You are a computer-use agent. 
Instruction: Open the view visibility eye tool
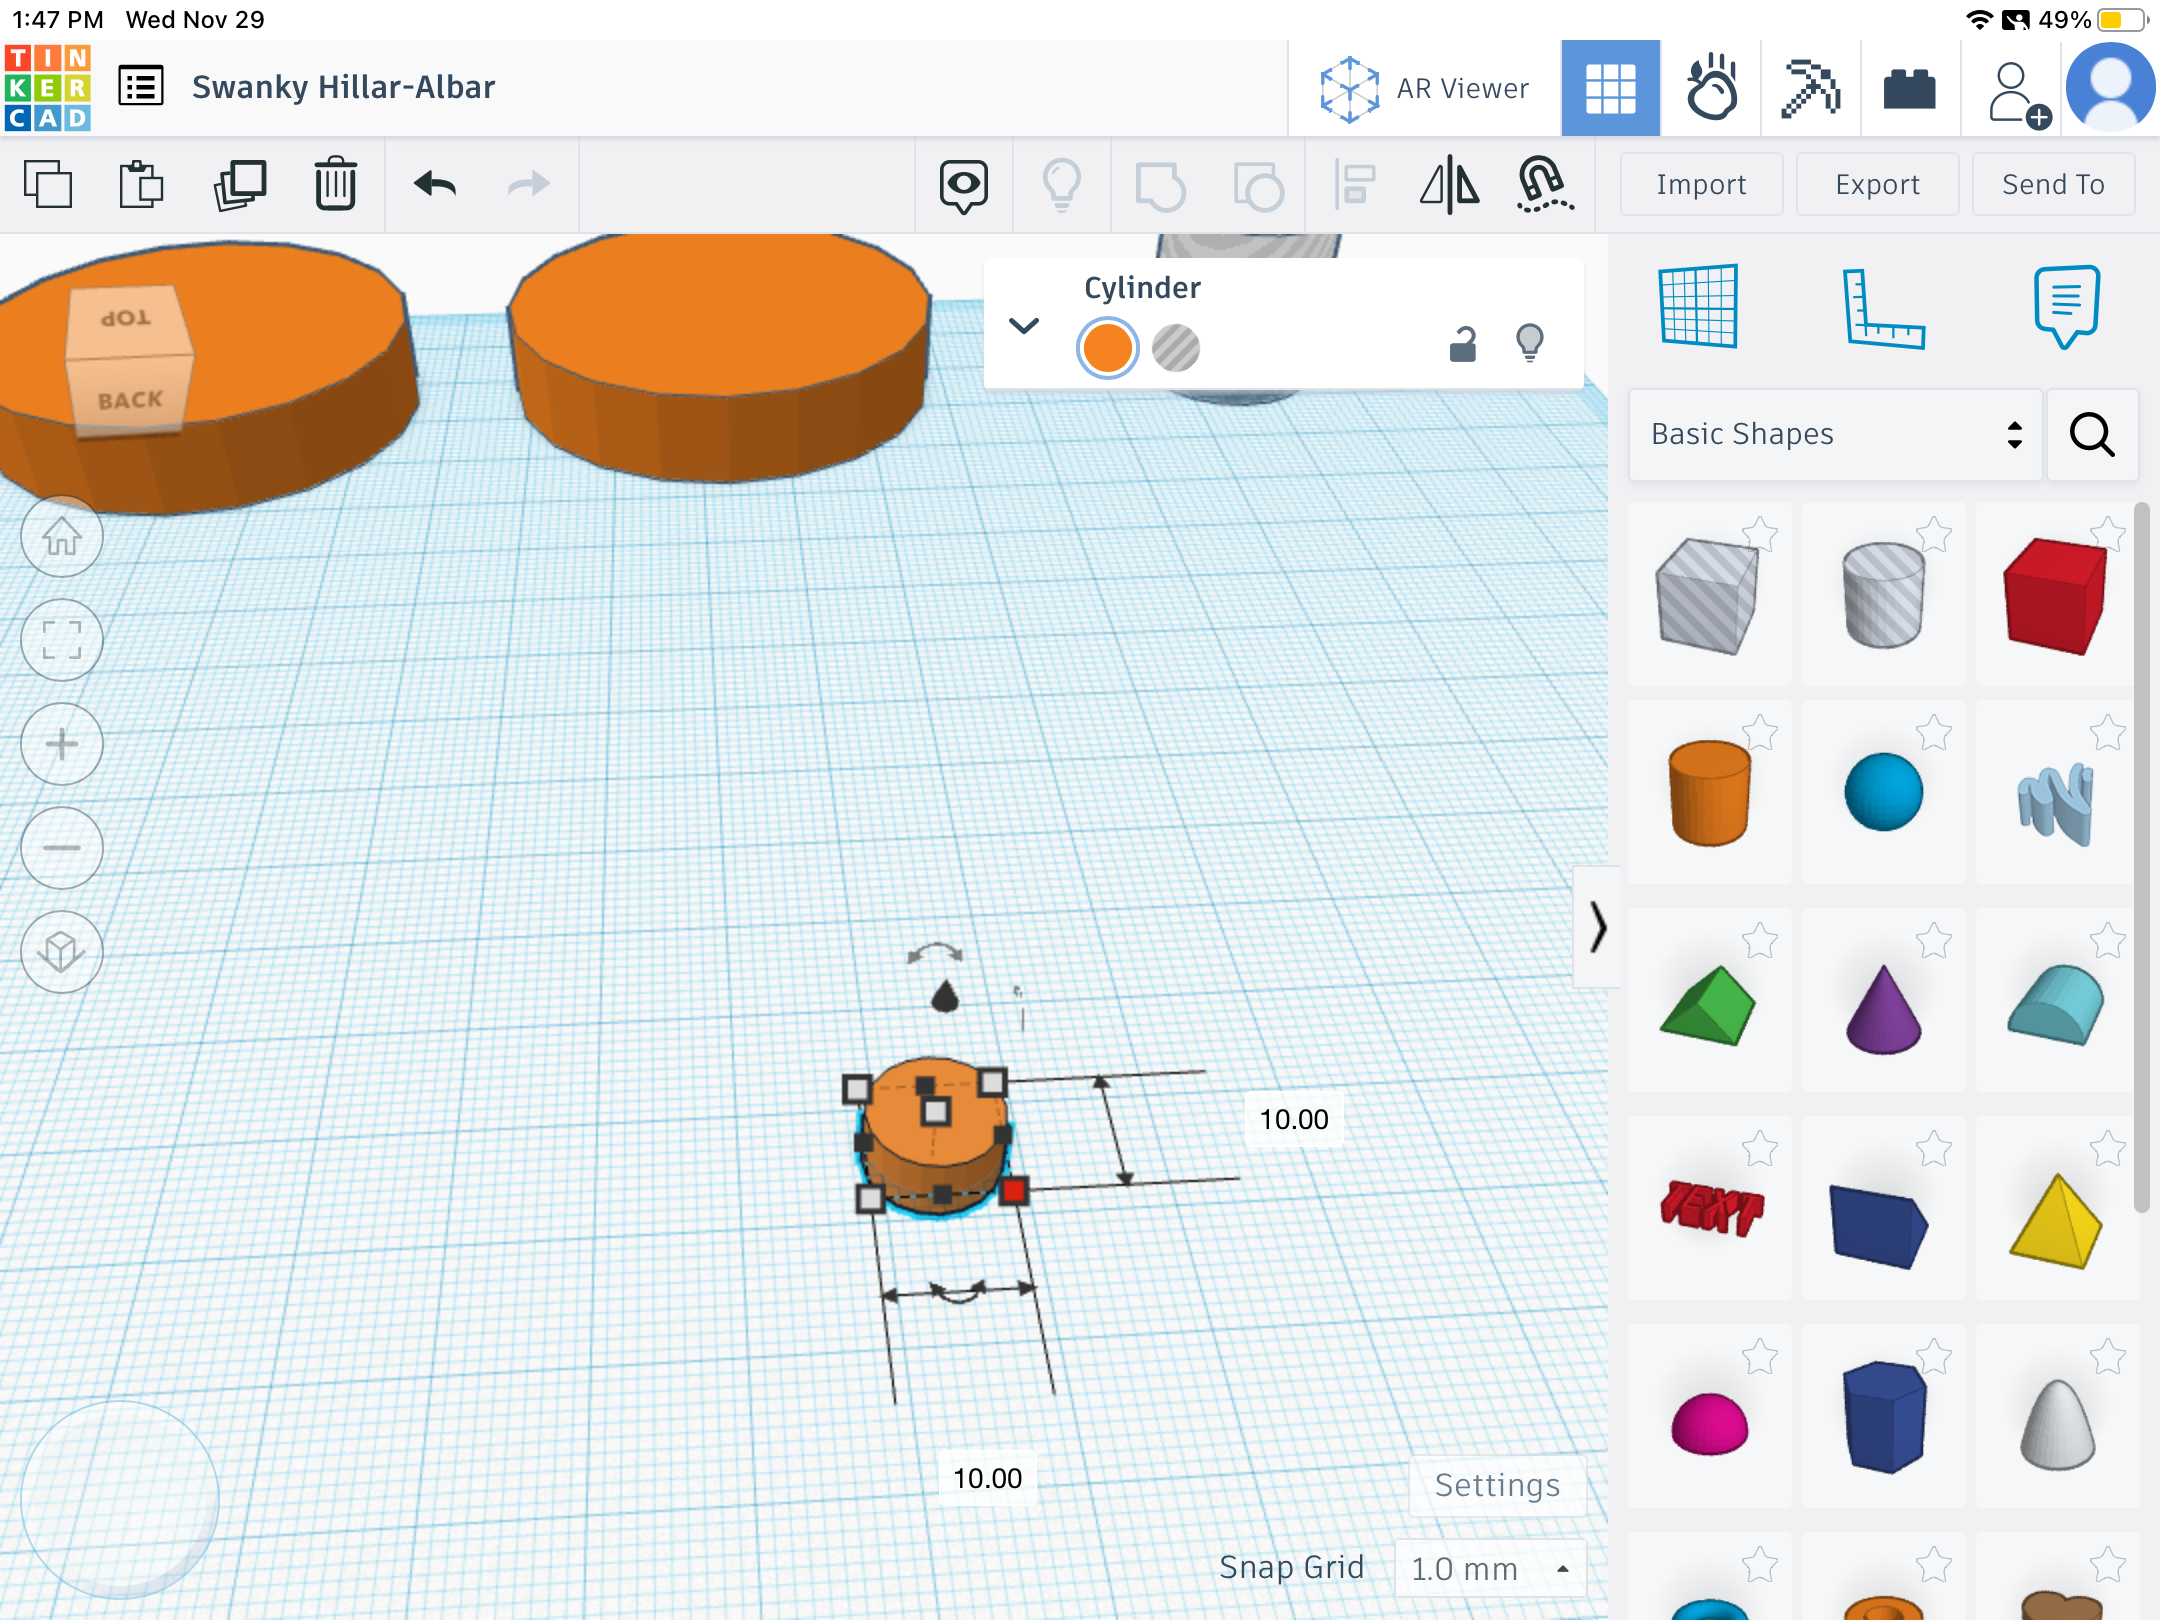coord(964,186)
